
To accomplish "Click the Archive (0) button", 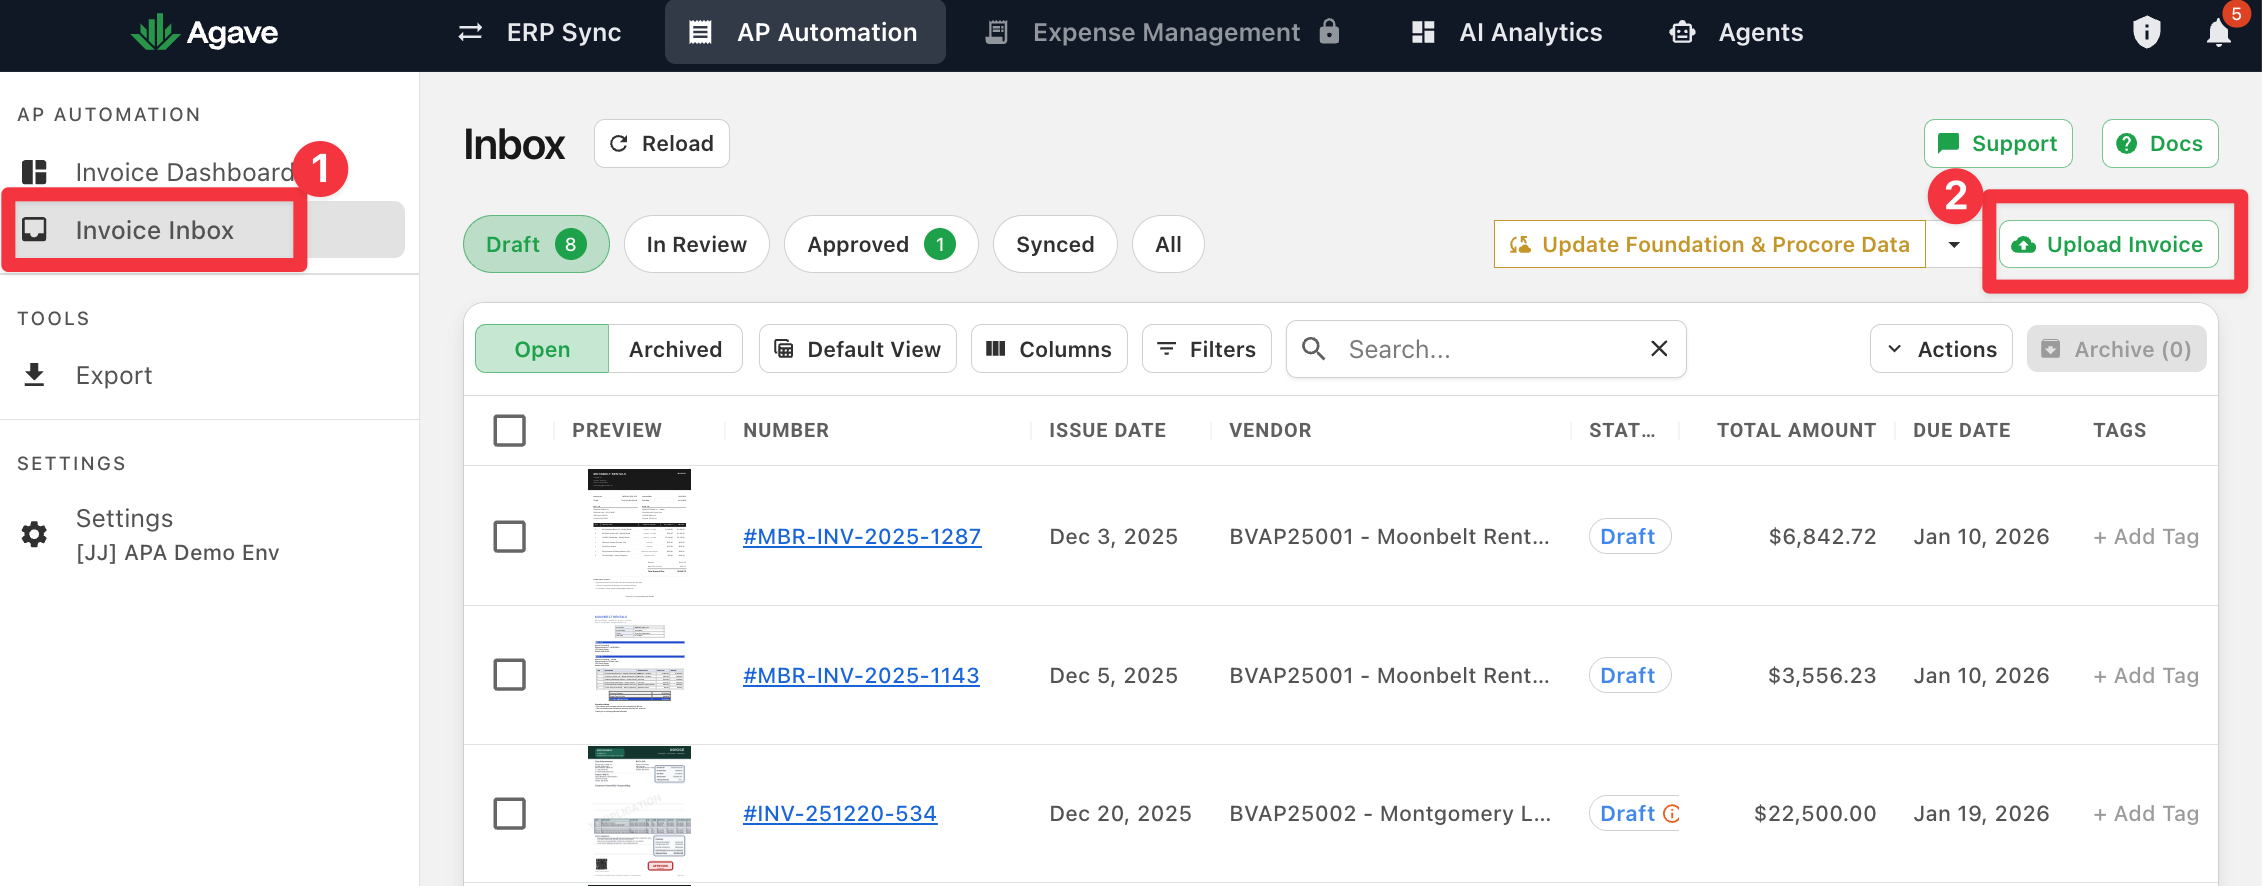I will coord(2116,349).
